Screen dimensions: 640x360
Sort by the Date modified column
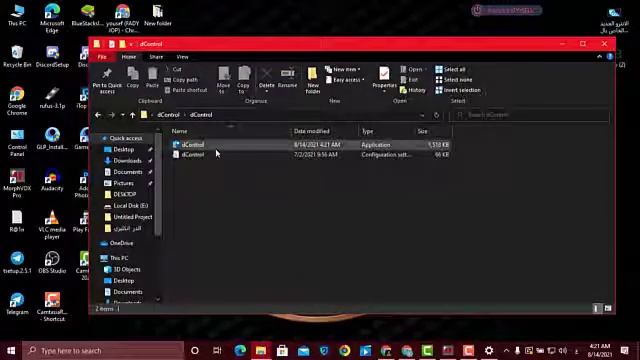(x=311, y=131)
